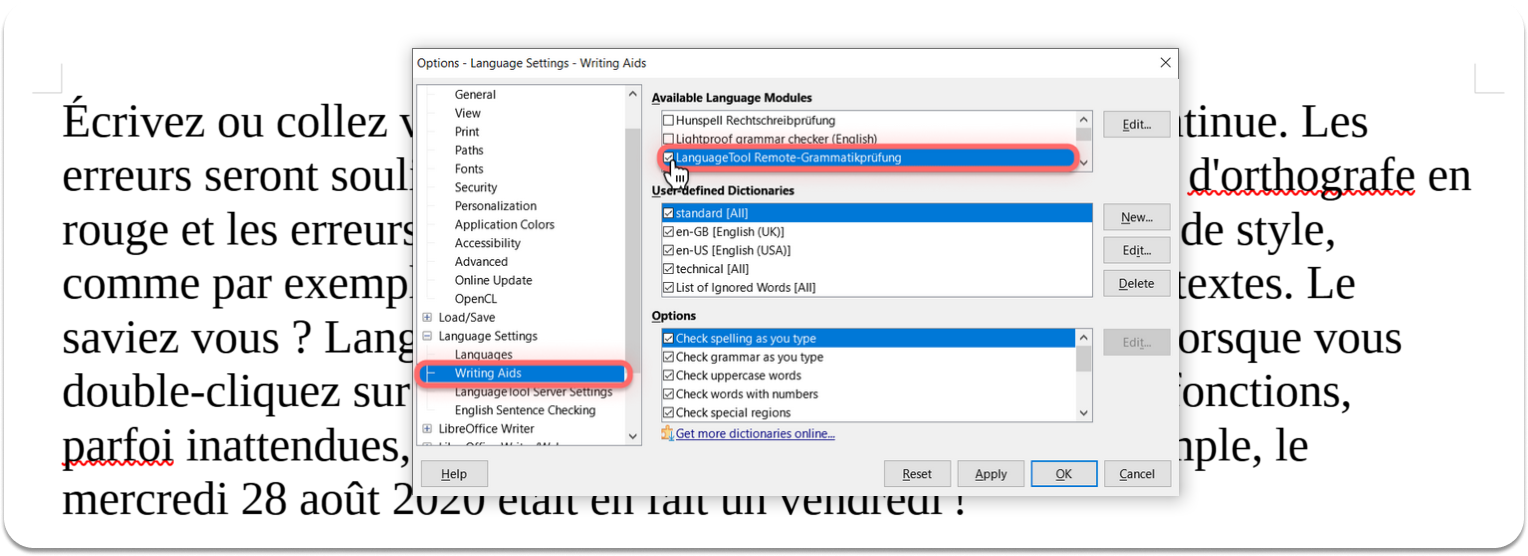Screen dimensions: 1528x556
Task: Open English Sentence Checking page
Action: tap(525, 410)
